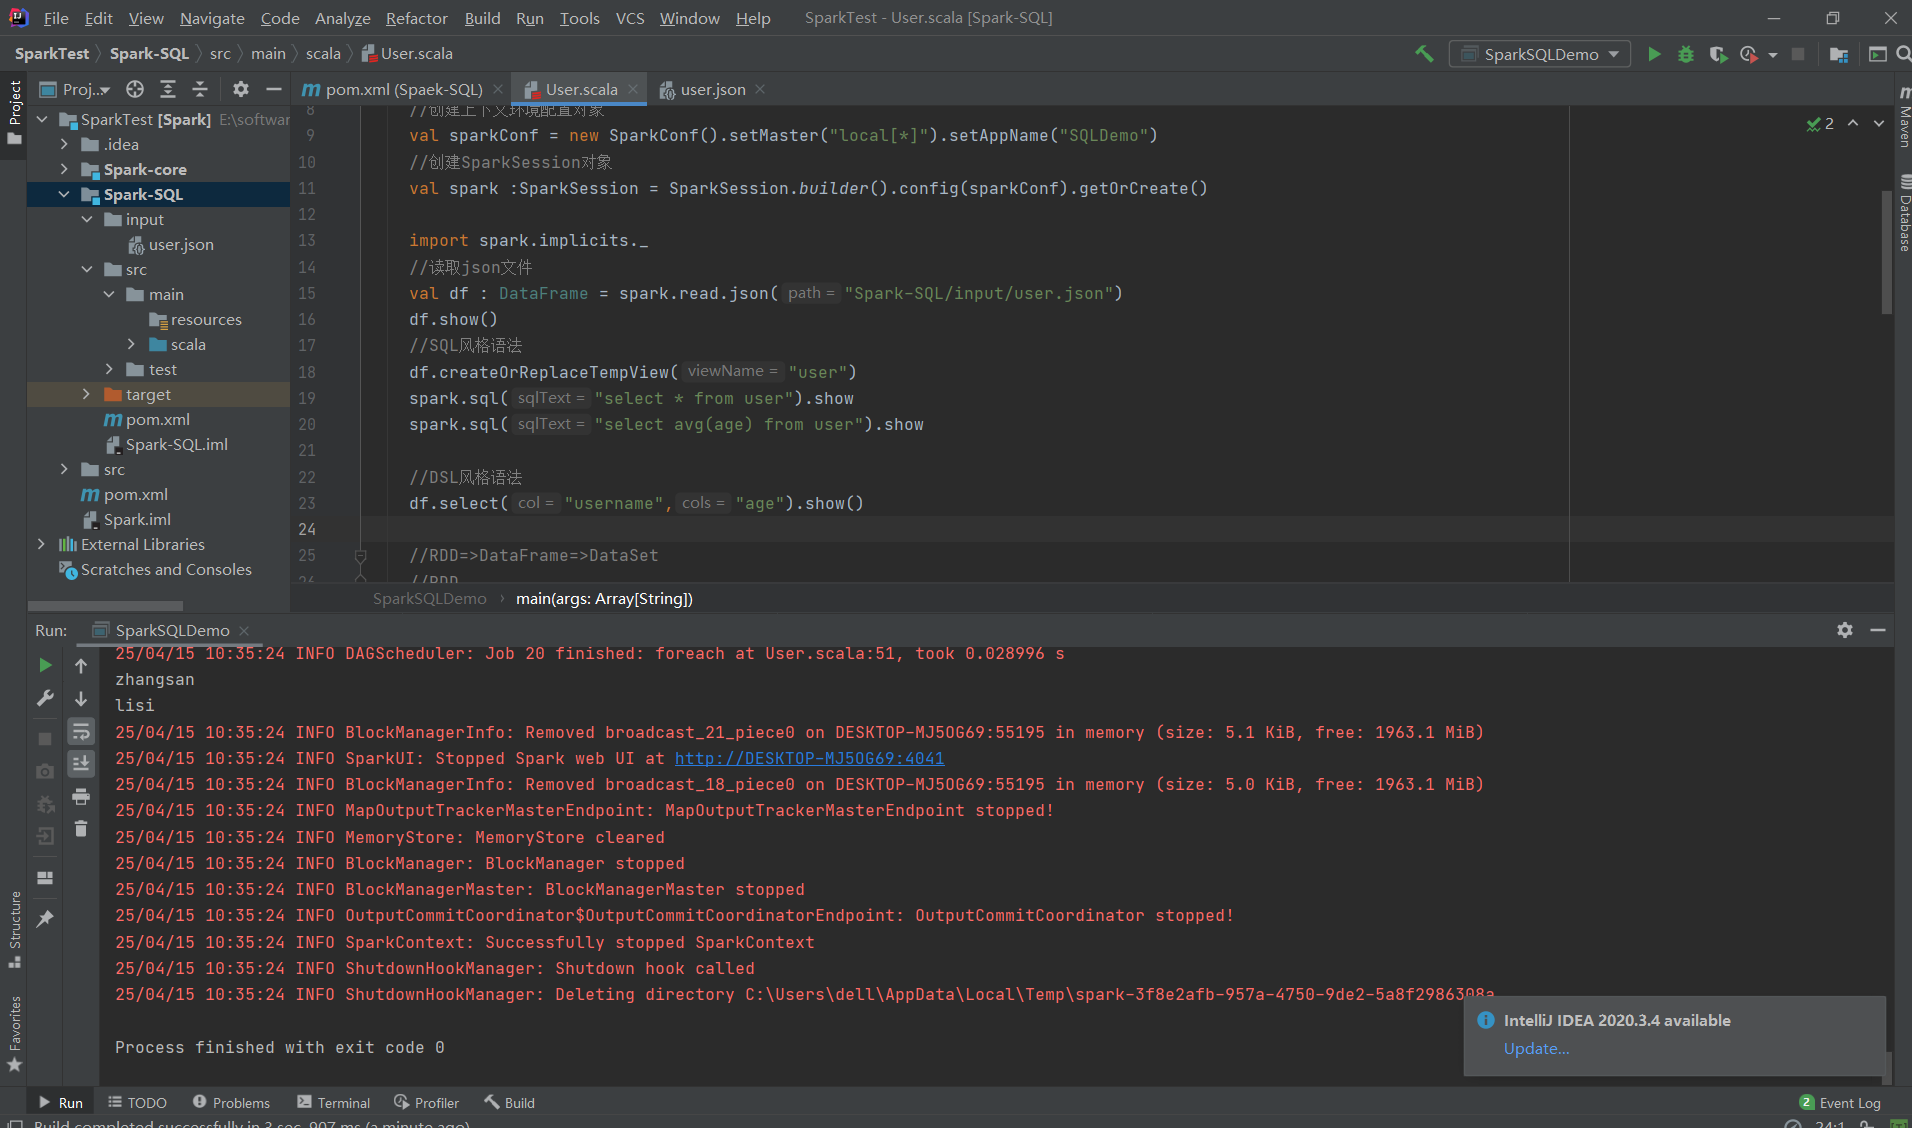Open the Terminal tool tab
Image resolution: width=1912 pixels, height=1128 pixels.
pos(333,1102)
